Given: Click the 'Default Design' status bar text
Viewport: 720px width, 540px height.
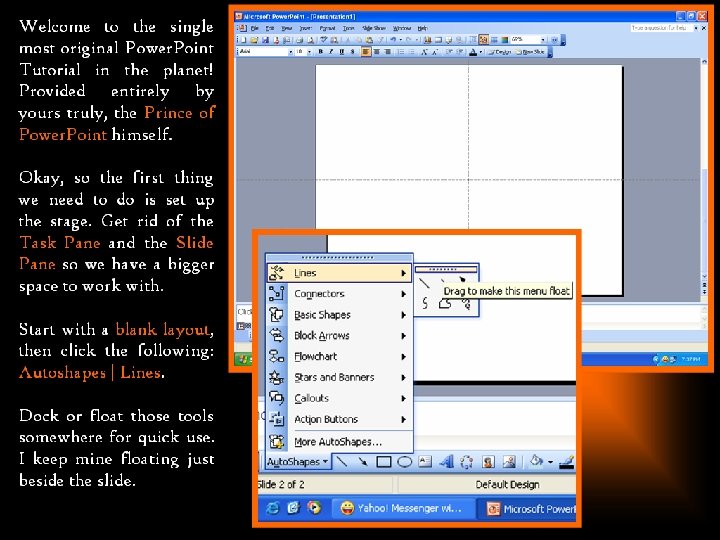Looking at the screenshot, I should coord(507,484).
